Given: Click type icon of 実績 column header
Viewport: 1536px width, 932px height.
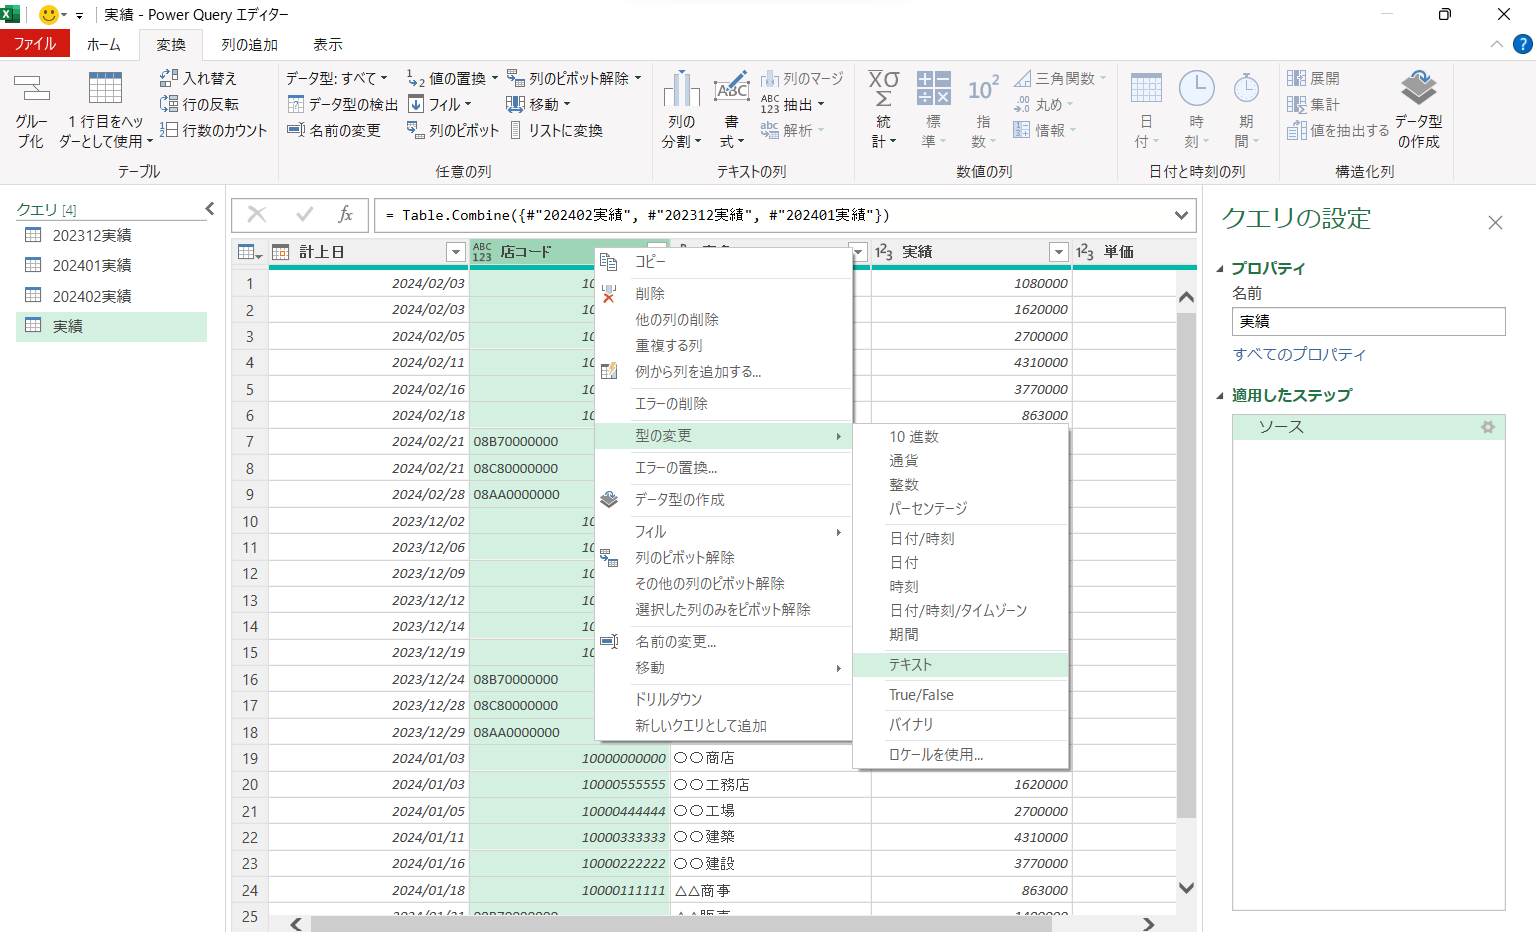Looking at the screenshot, I should coord(884,252).
